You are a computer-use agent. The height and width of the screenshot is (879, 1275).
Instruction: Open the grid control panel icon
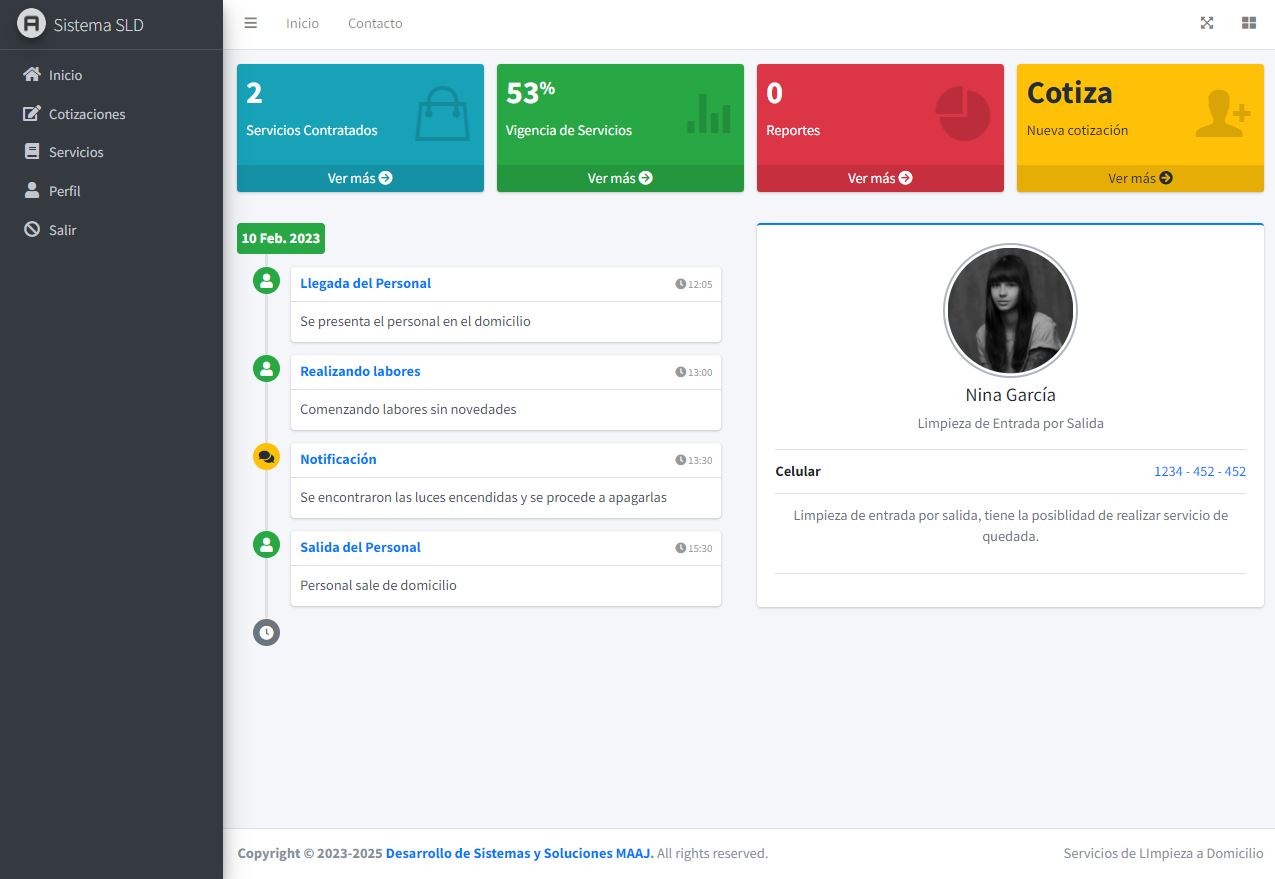(1248, 23)
